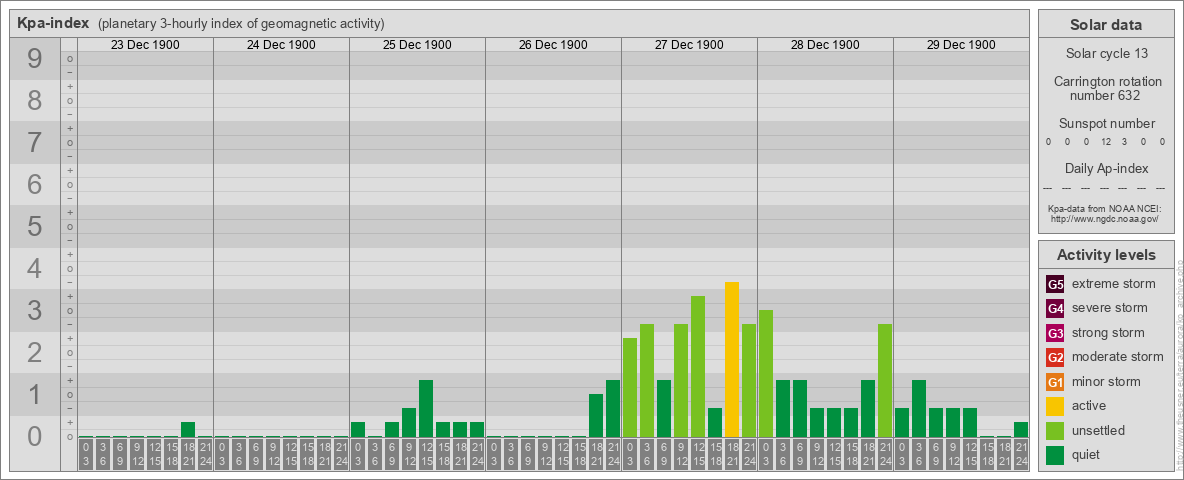Click the 29 Dec 1900 date header

point(960,45)
